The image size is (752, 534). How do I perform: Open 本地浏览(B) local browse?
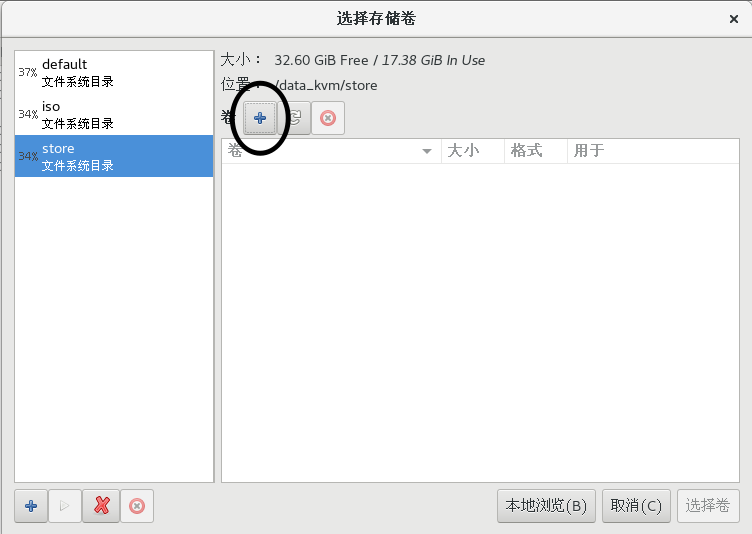point(546,506)
